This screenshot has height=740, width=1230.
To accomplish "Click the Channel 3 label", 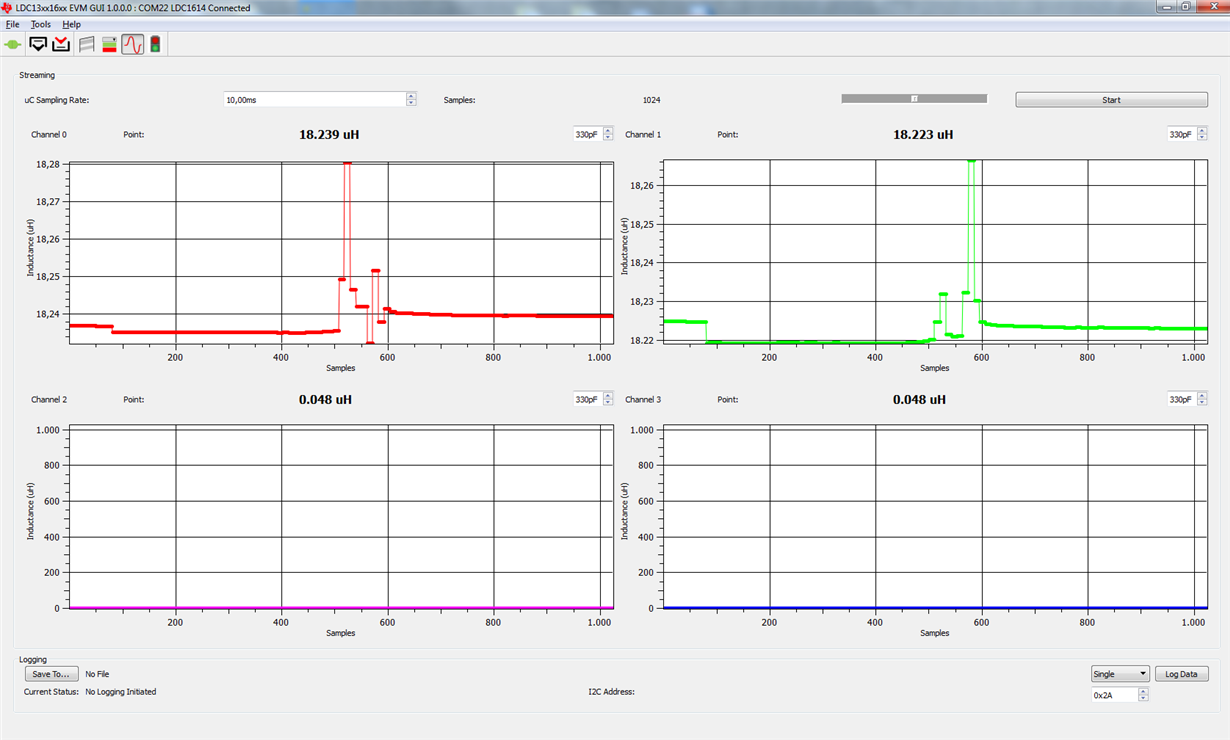I will point(643,399).
